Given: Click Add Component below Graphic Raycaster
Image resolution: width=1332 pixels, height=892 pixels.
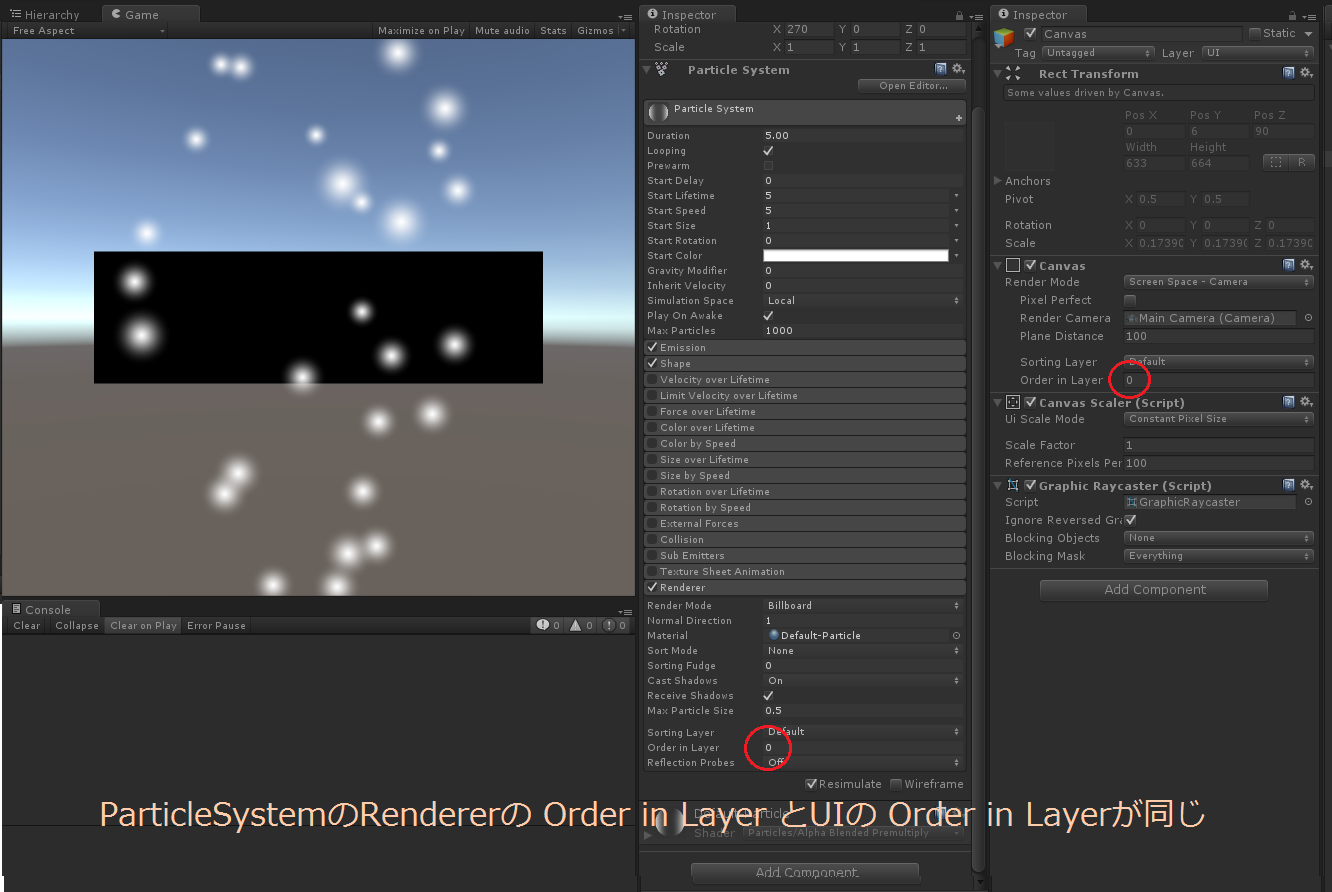Looking at the screenshot, I should (1153, 590).
